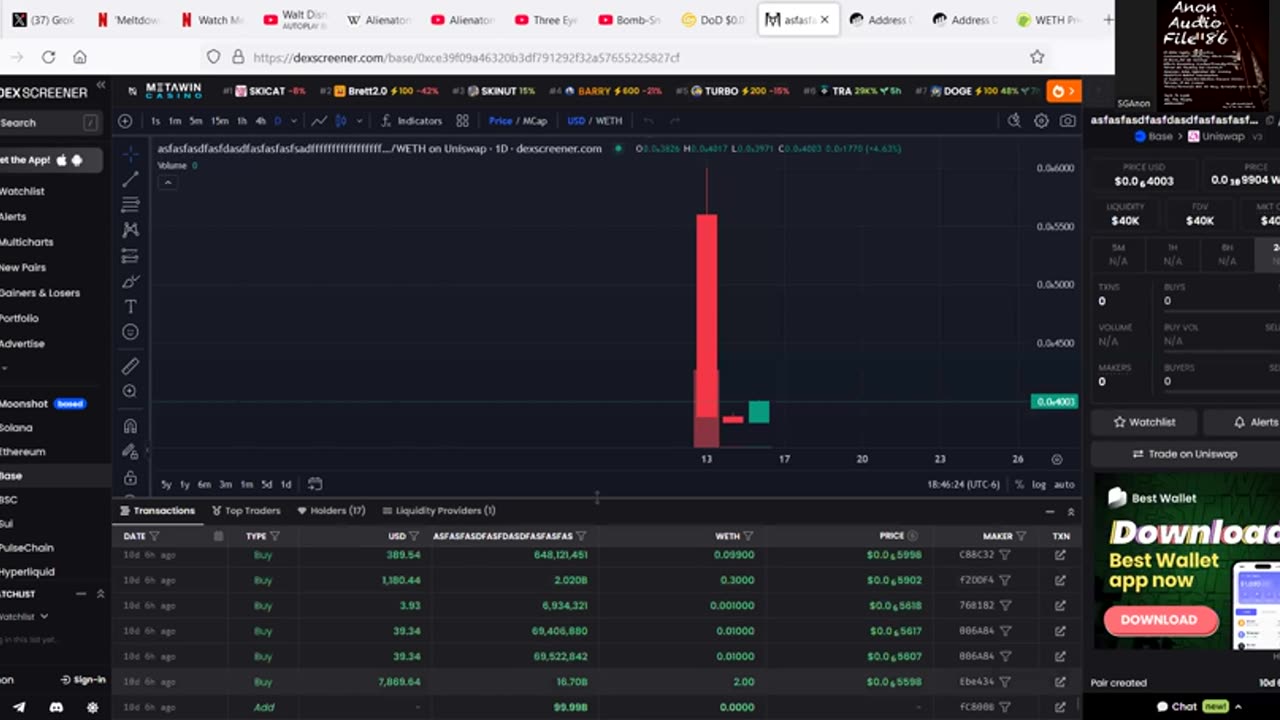
Task: Open the go-to-date calendar icon
Action: [315, 484]
